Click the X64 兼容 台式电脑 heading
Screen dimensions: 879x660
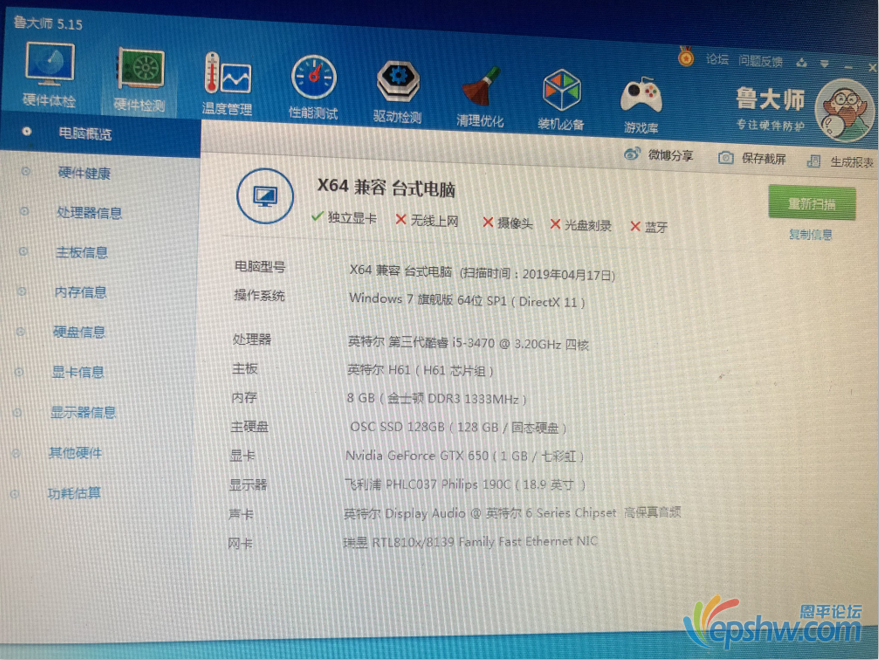pyautogui.click(x=386, y=187)
